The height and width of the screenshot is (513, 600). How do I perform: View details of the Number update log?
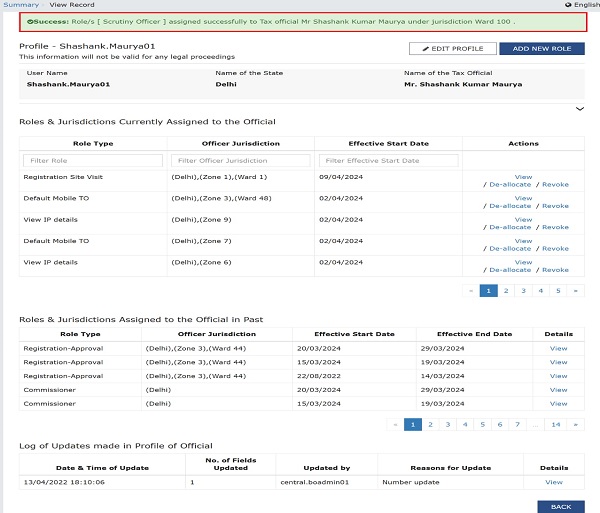pos(554,482)
